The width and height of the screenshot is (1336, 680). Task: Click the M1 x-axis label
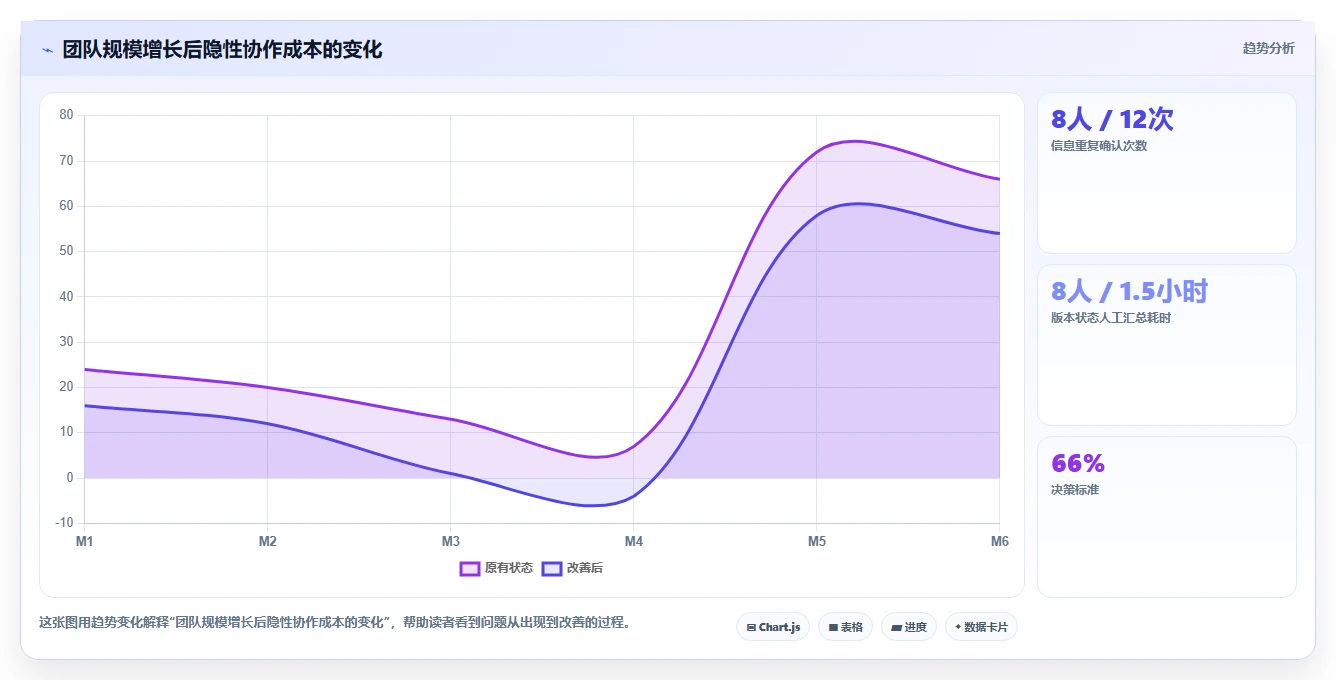click(x=84, y=541)
